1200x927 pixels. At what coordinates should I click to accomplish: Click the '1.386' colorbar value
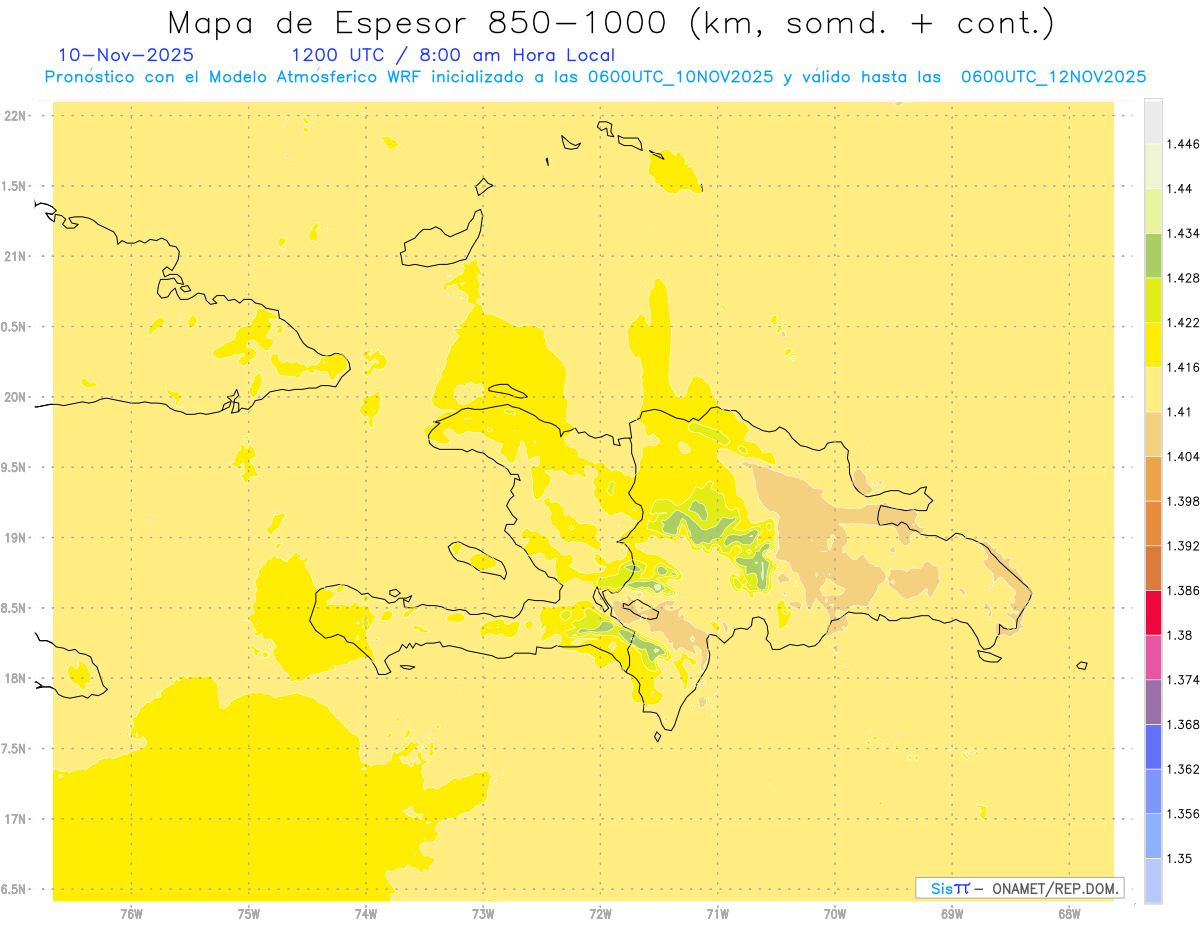point(1182,590)
